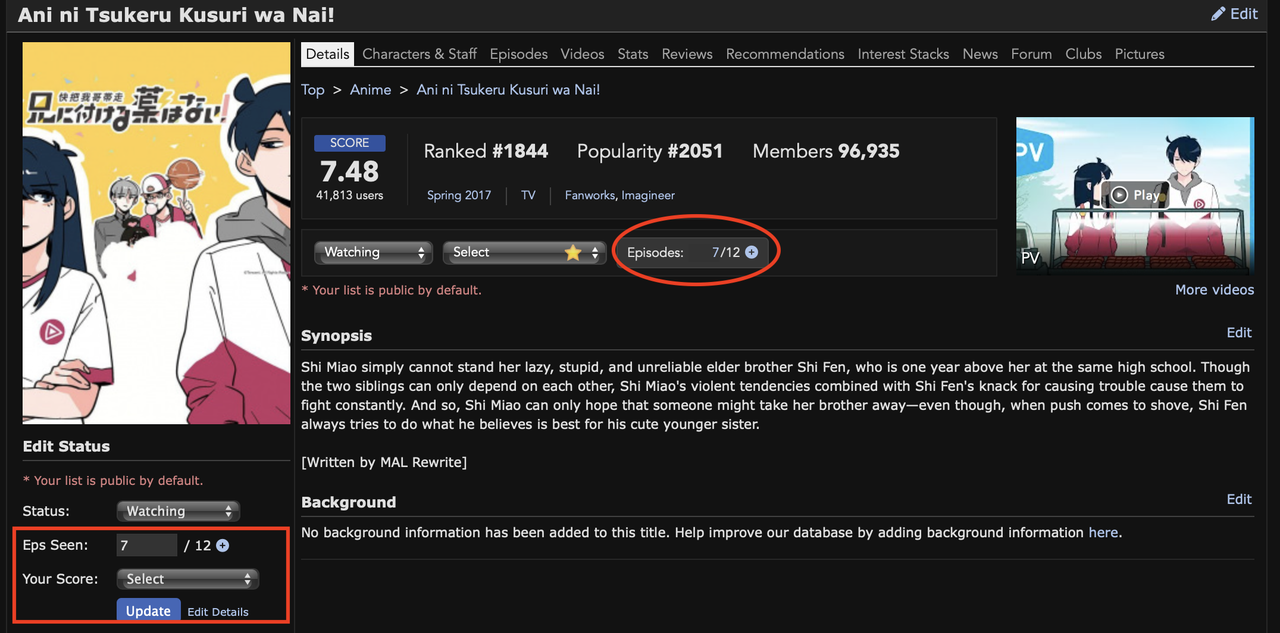Switch to the Characters & Staff tab
Viewport: 1280px width, 633px height.
pos(419,54)
